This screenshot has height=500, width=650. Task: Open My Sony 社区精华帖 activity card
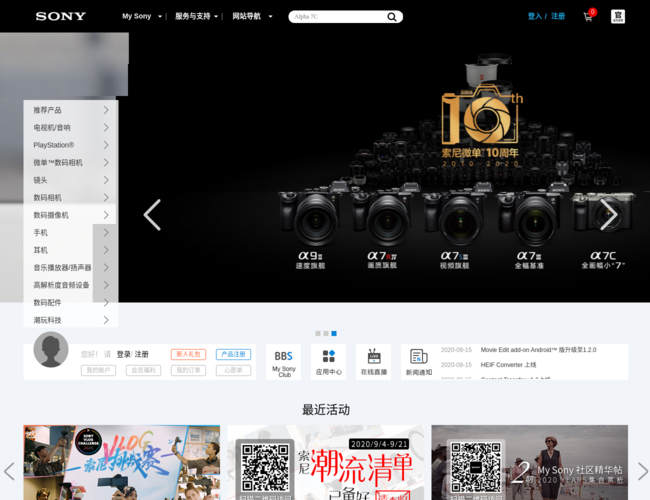pyautogui.click(x=530, y=462)
